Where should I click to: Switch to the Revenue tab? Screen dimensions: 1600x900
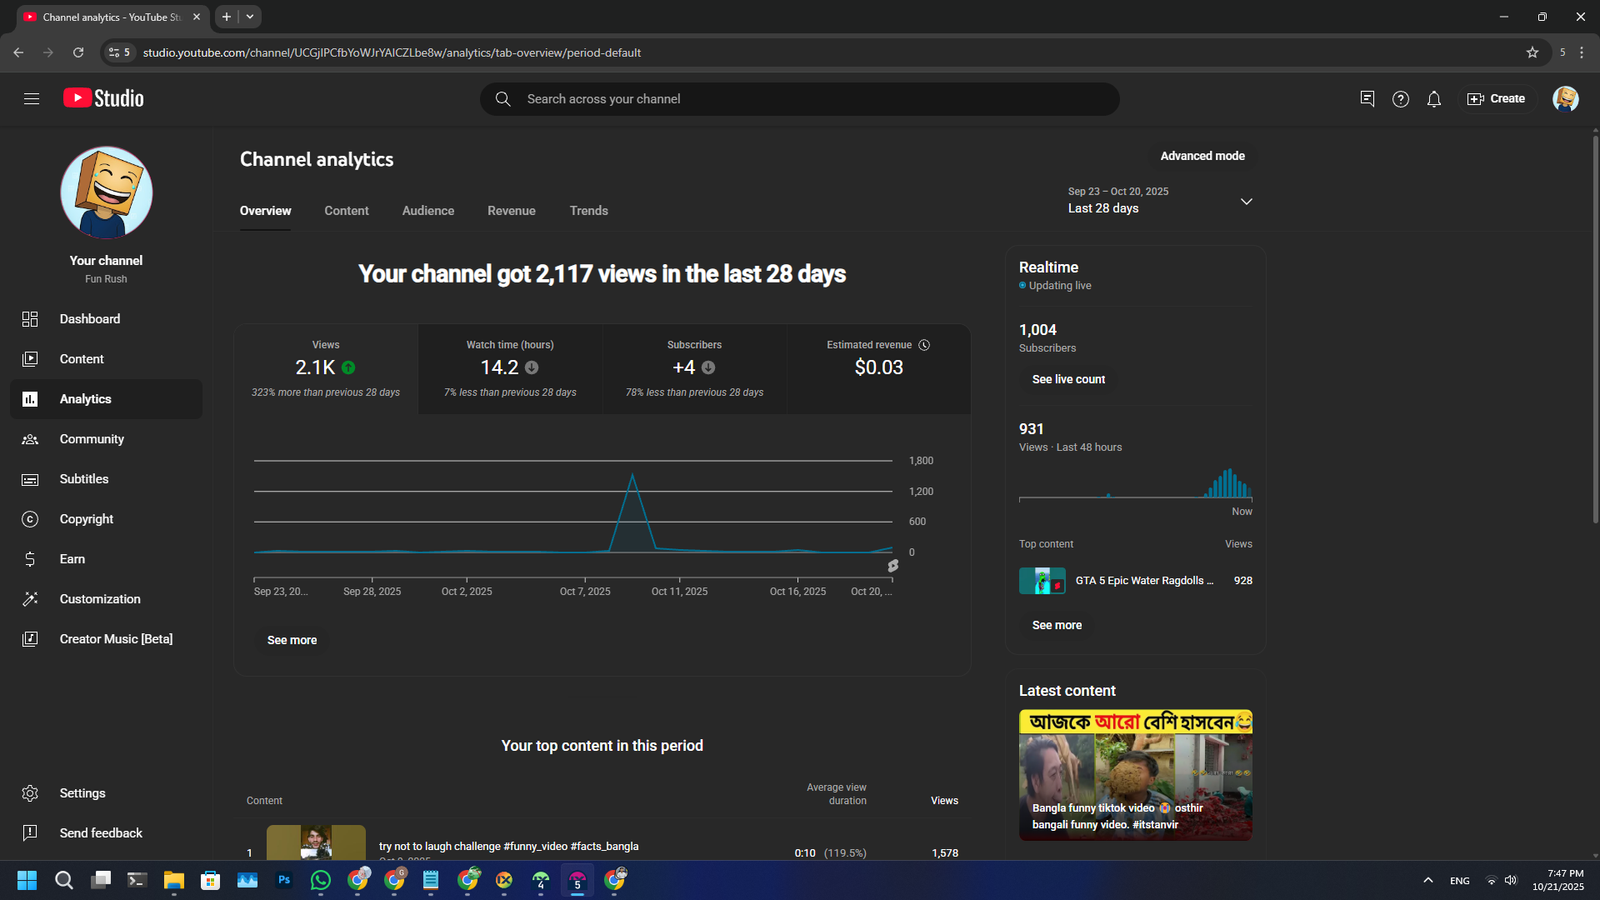click(511, 211)
